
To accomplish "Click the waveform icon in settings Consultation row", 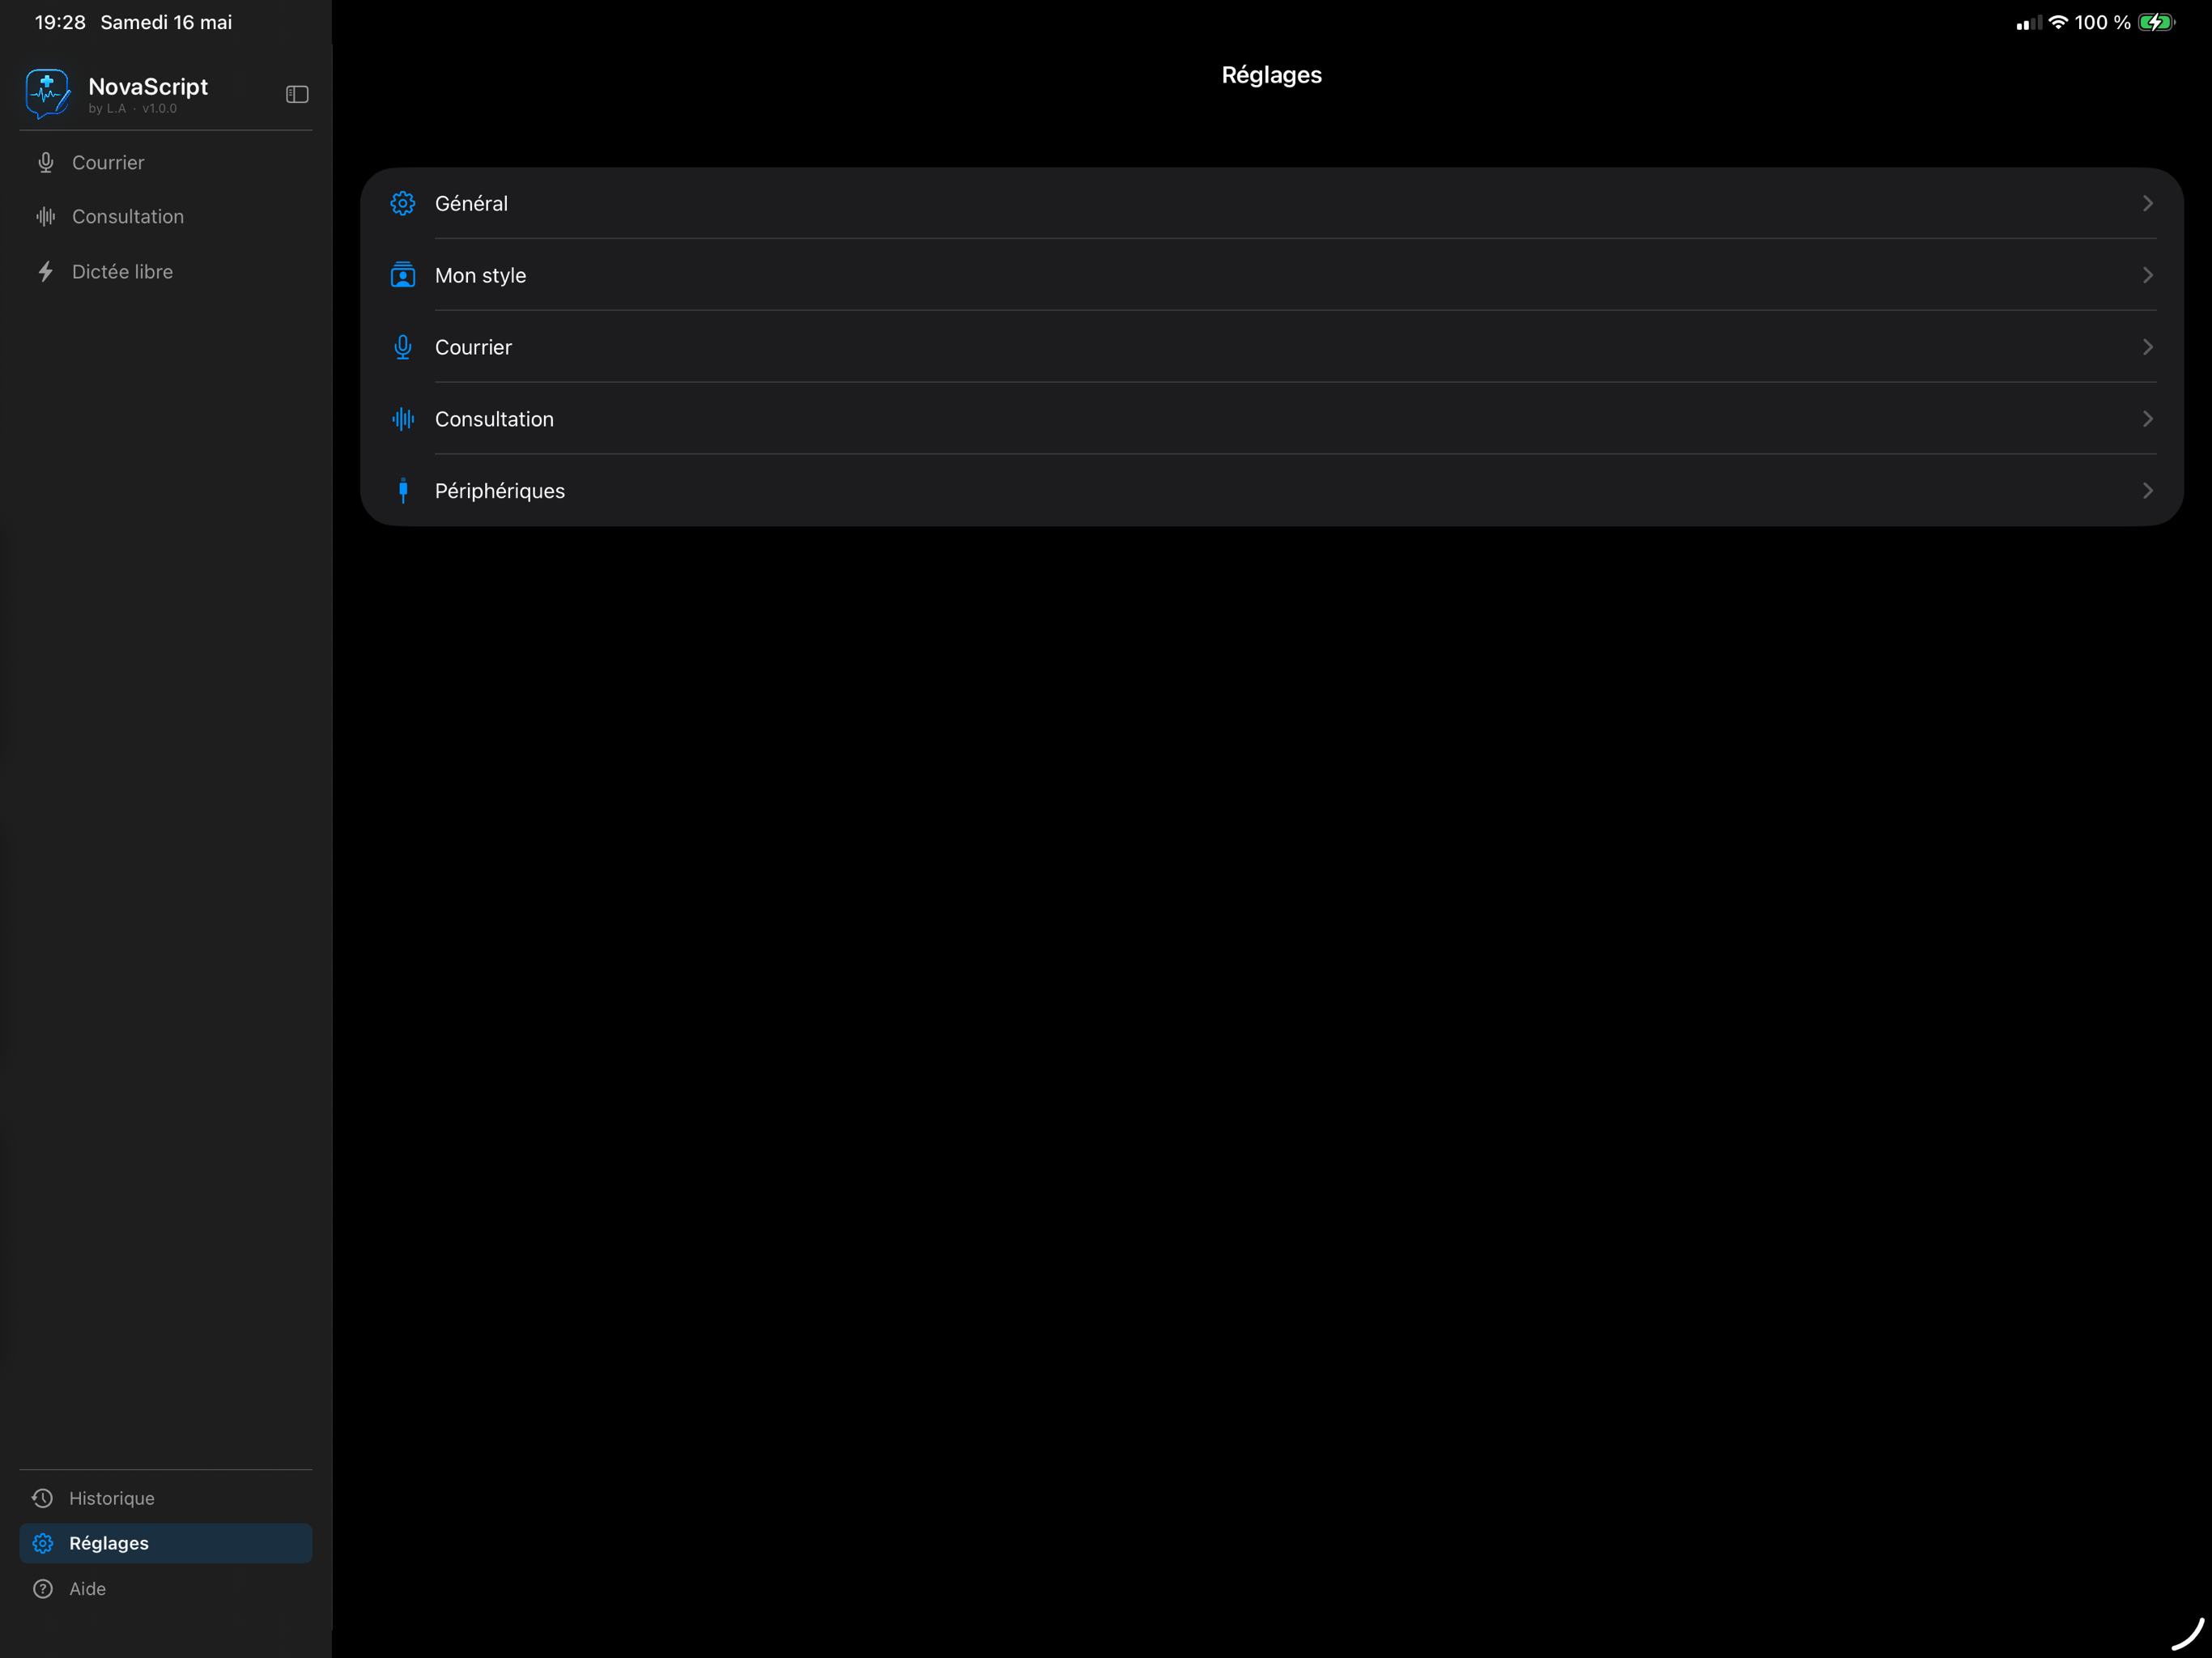I will point(403,419).
